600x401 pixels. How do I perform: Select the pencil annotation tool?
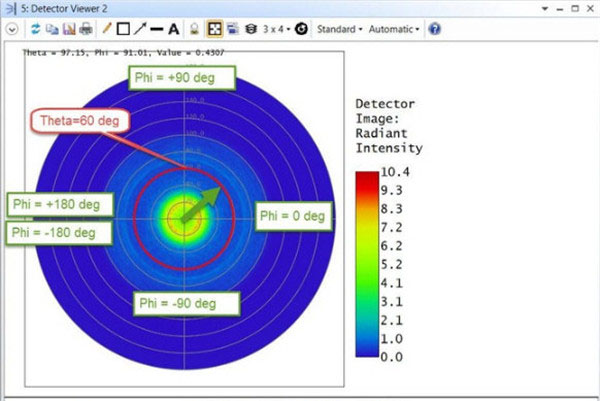[x=106, y=29]
